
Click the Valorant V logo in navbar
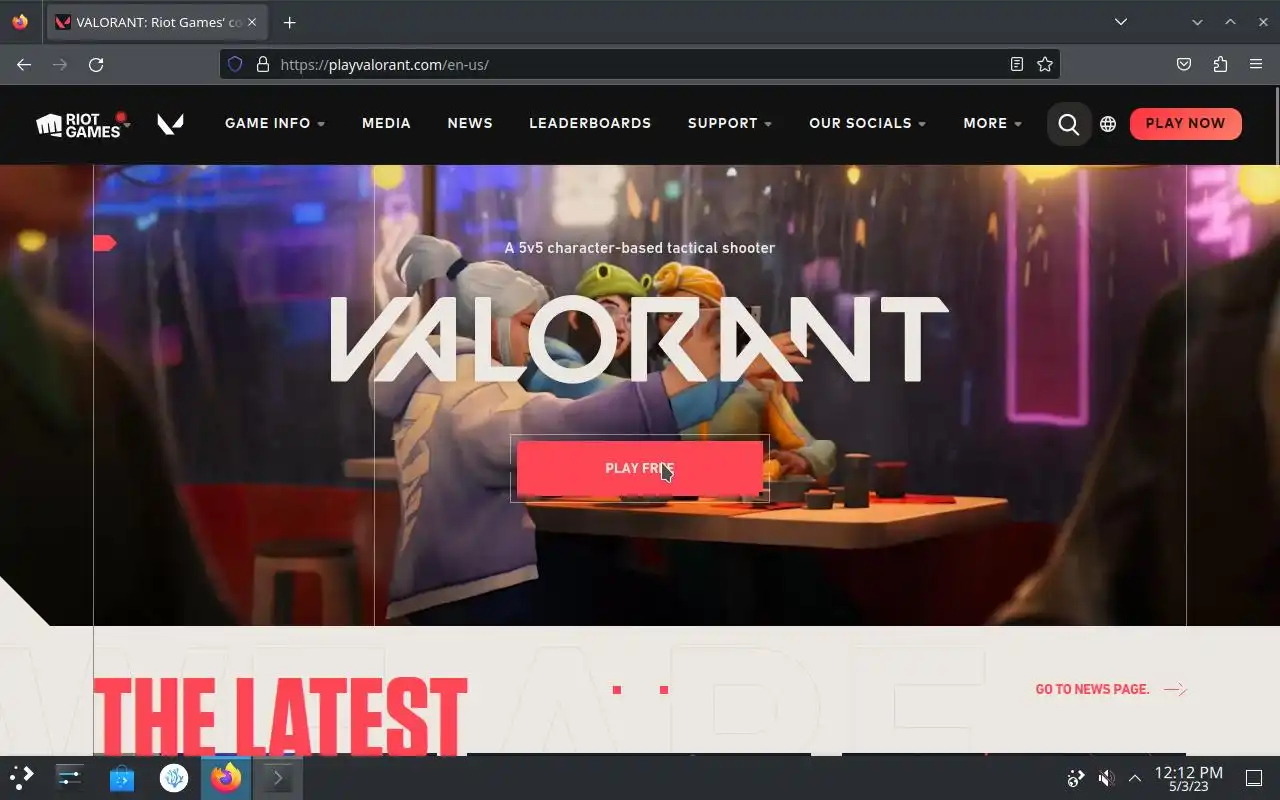[x=171, y=124]
